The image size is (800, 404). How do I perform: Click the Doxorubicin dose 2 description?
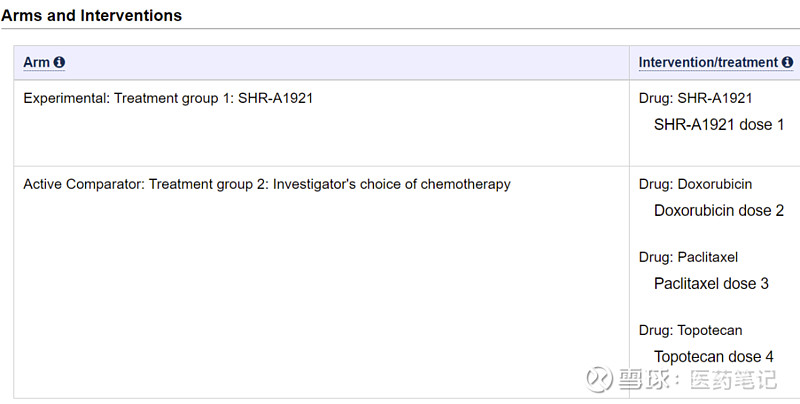point(718,210)
